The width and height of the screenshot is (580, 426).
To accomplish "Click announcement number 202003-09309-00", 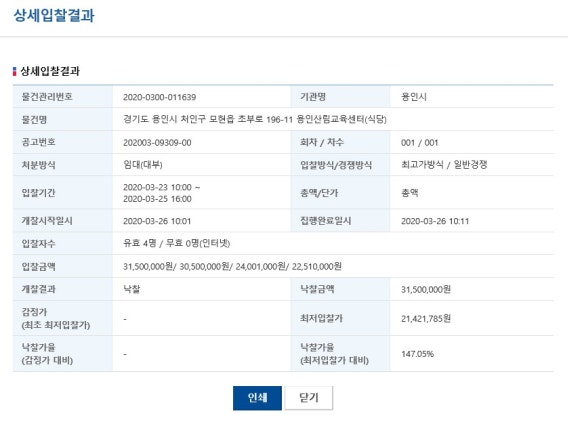I will [157, 143].
